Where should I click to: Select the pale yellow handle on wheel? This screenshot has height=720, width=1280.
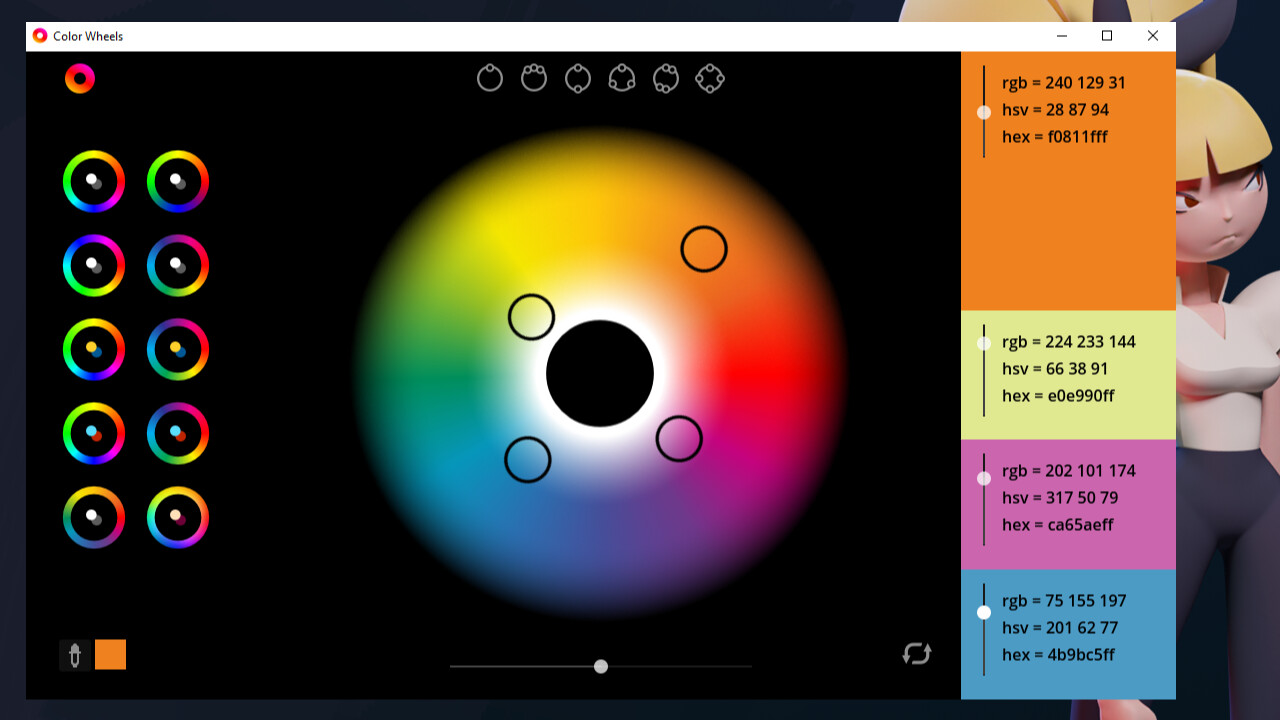[x=531, y=317]
